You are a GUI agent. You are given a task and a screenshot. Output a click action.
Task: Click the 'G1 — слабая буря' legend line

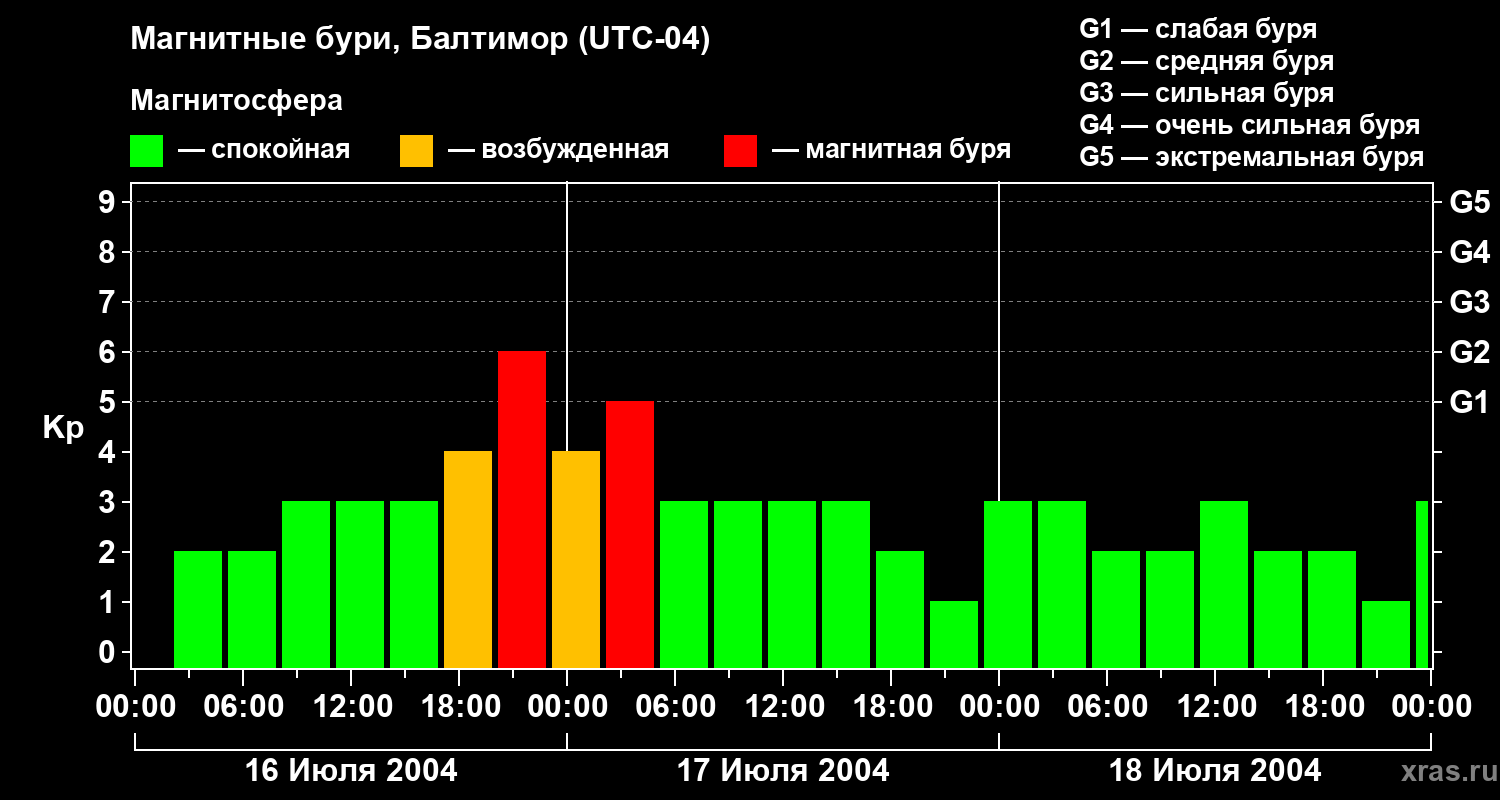point(1198,30)
